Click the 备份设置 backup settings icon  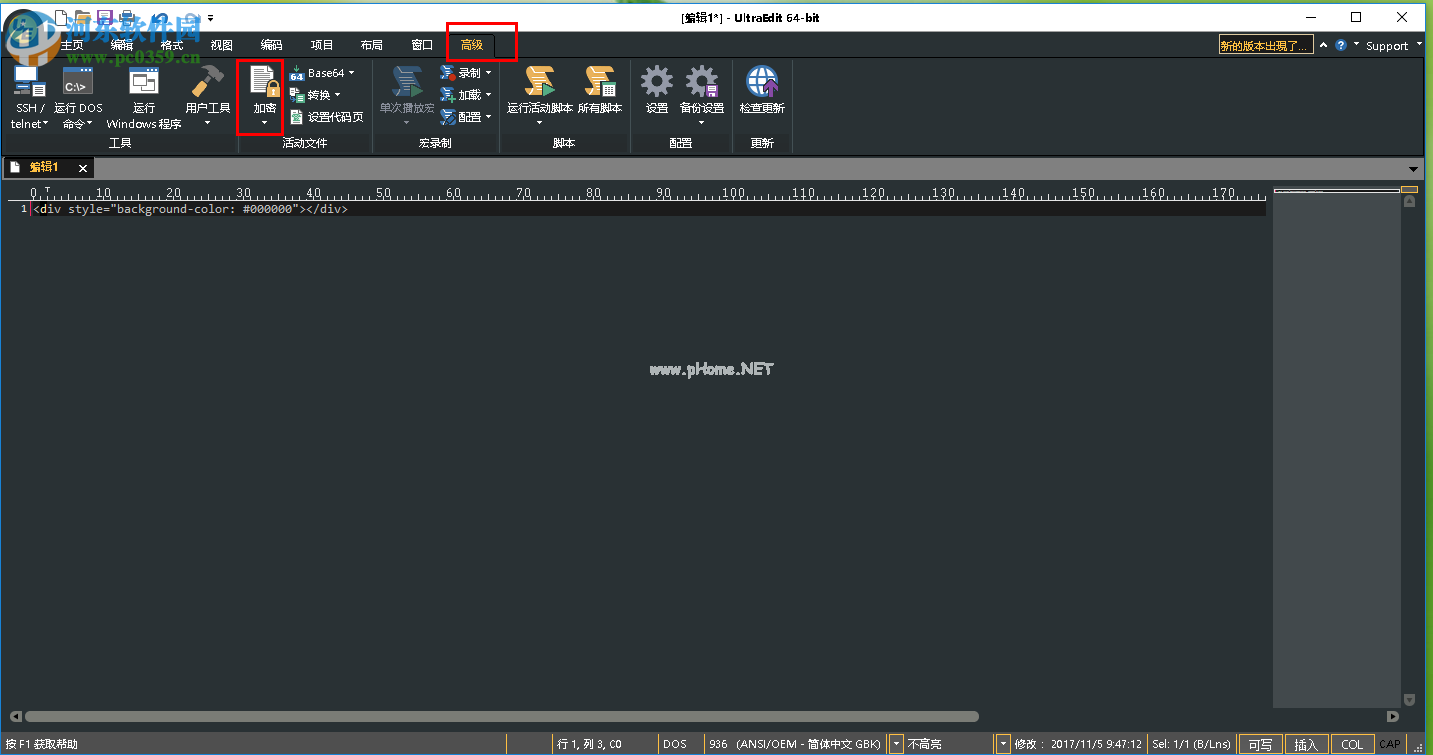(702, 83)
